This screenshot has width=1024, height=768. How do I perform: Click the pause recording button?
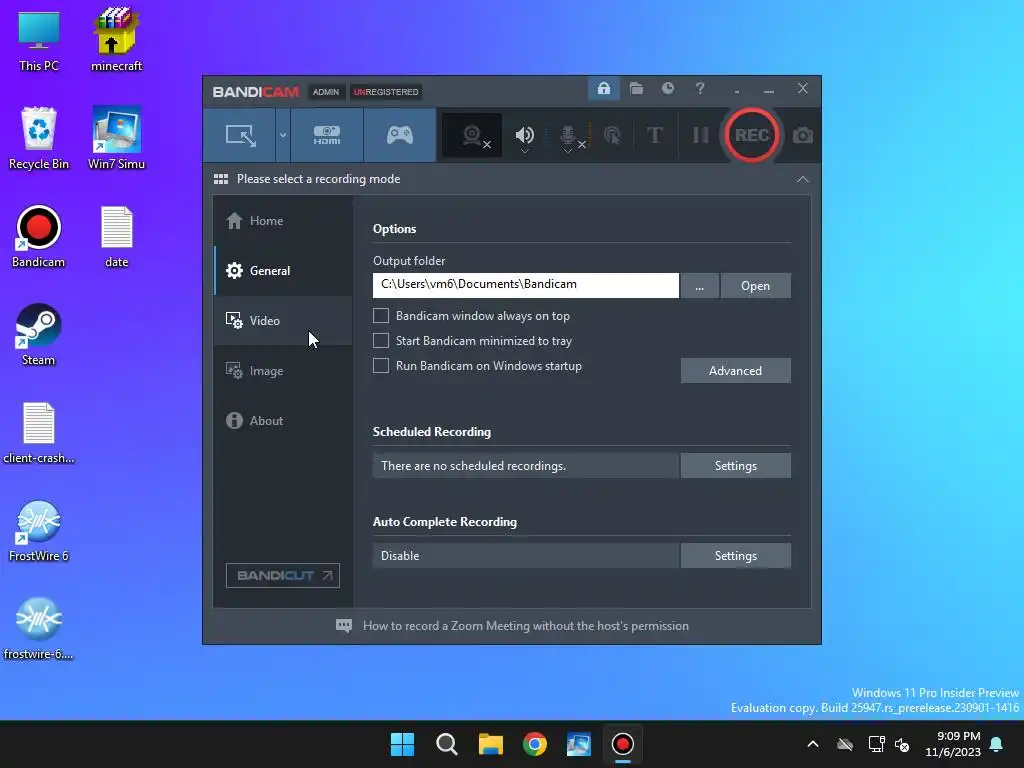click(701, 135)
